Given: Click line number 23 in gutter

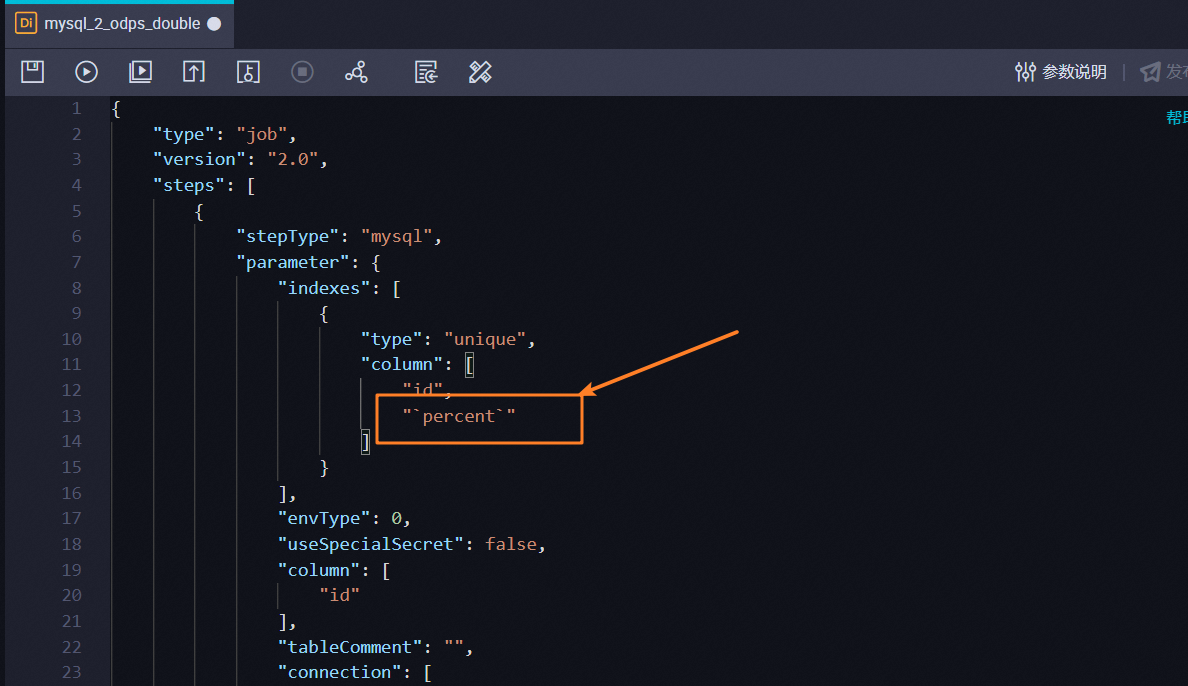Looking at the screenshot, I should point(71,672).
